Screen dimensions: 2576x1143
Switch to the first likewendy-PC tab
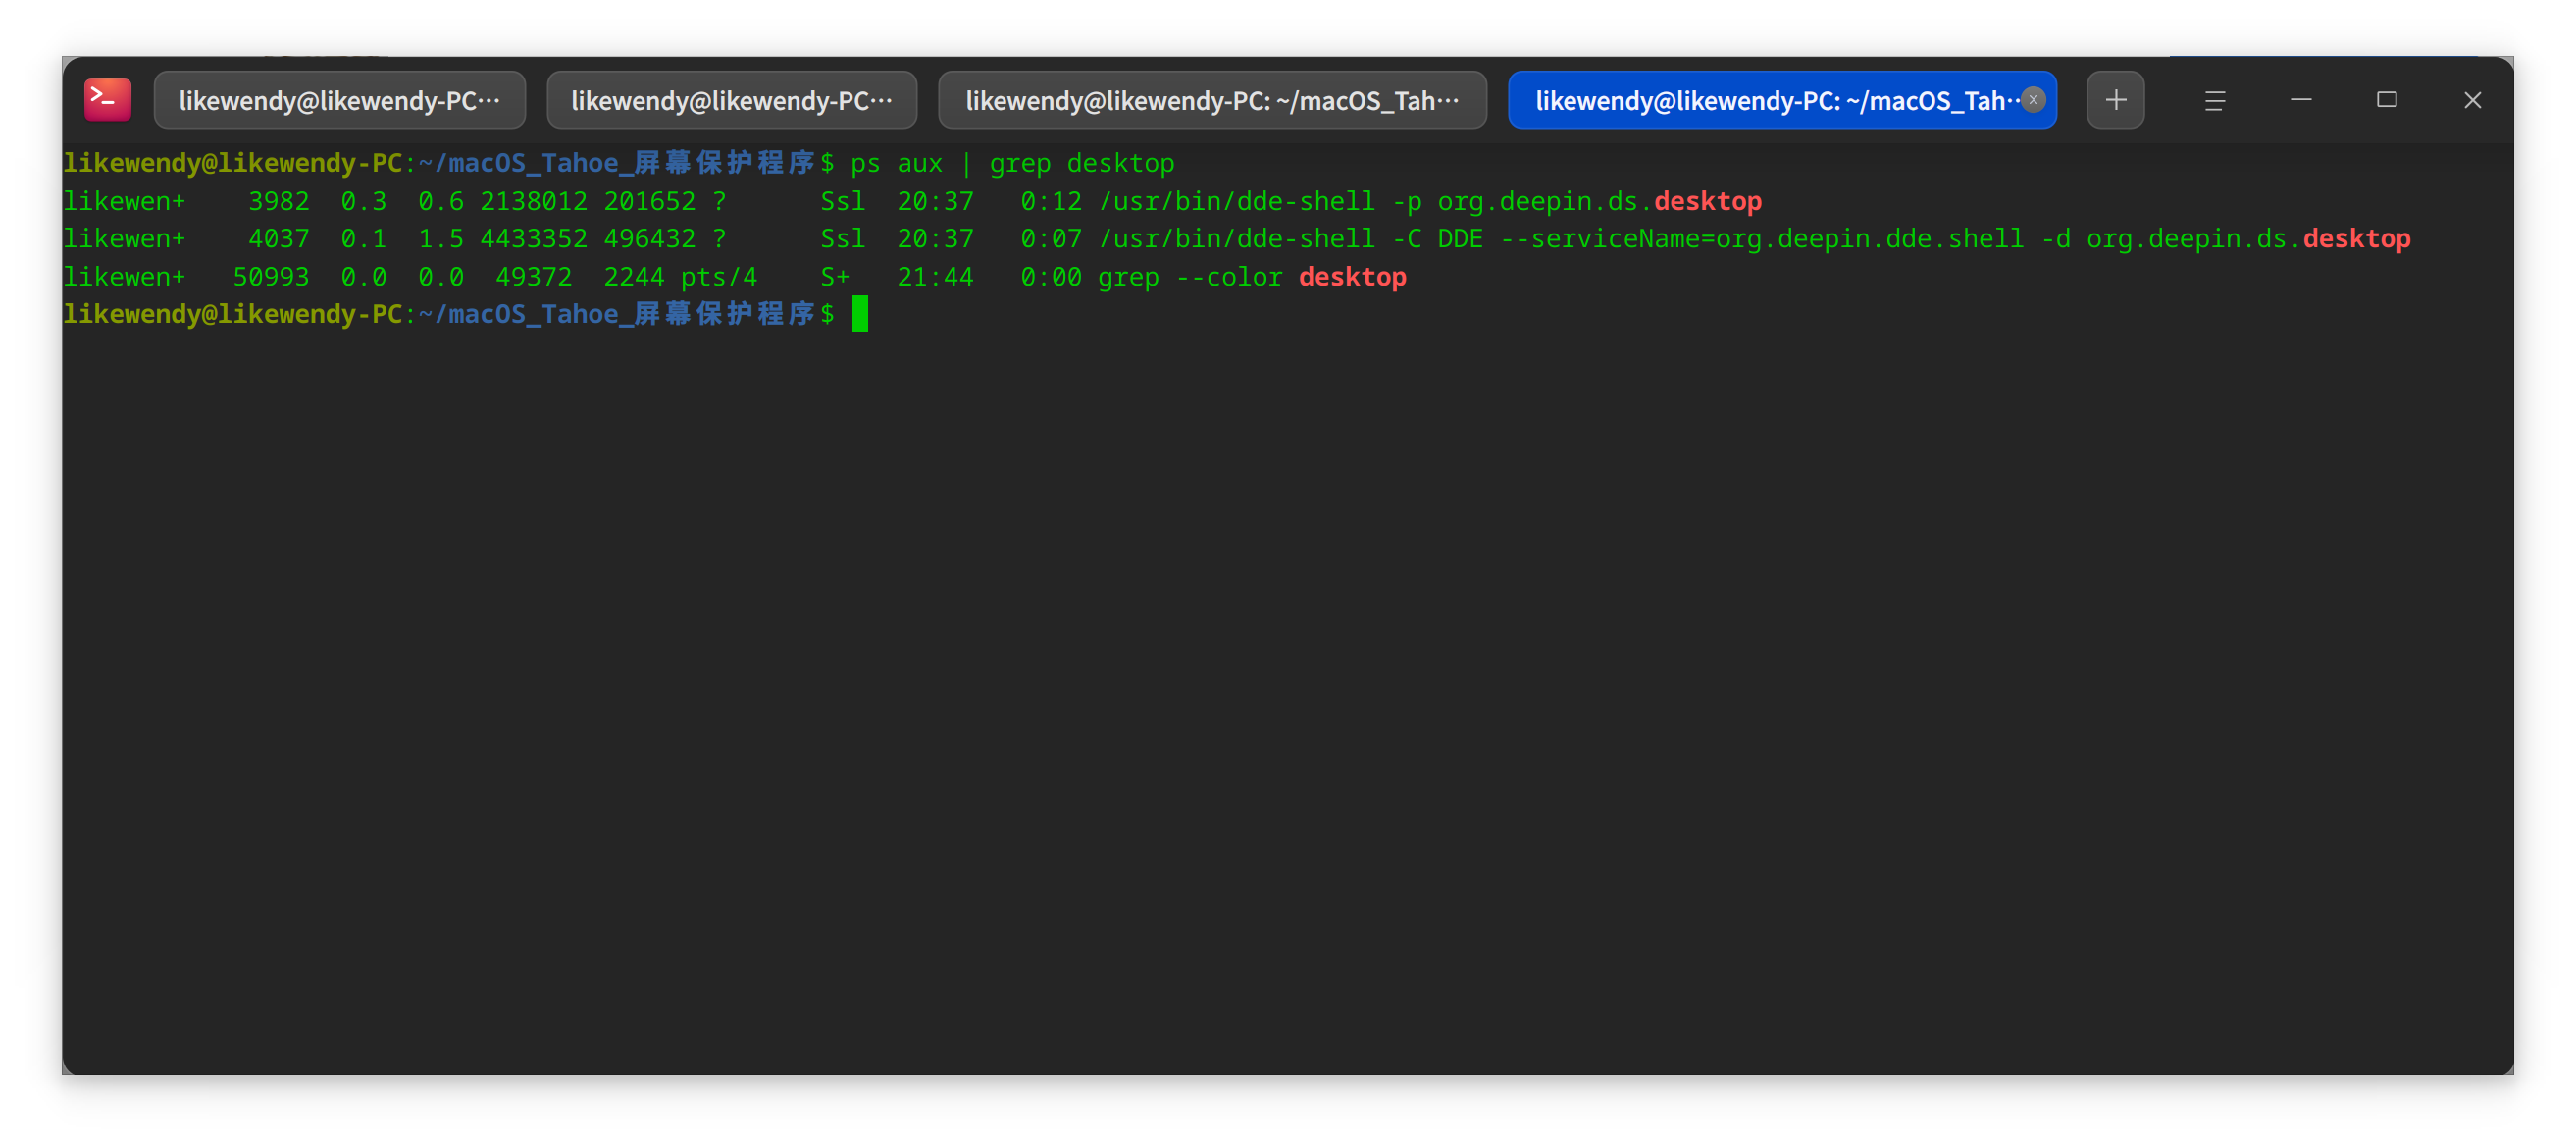(339, 100)
